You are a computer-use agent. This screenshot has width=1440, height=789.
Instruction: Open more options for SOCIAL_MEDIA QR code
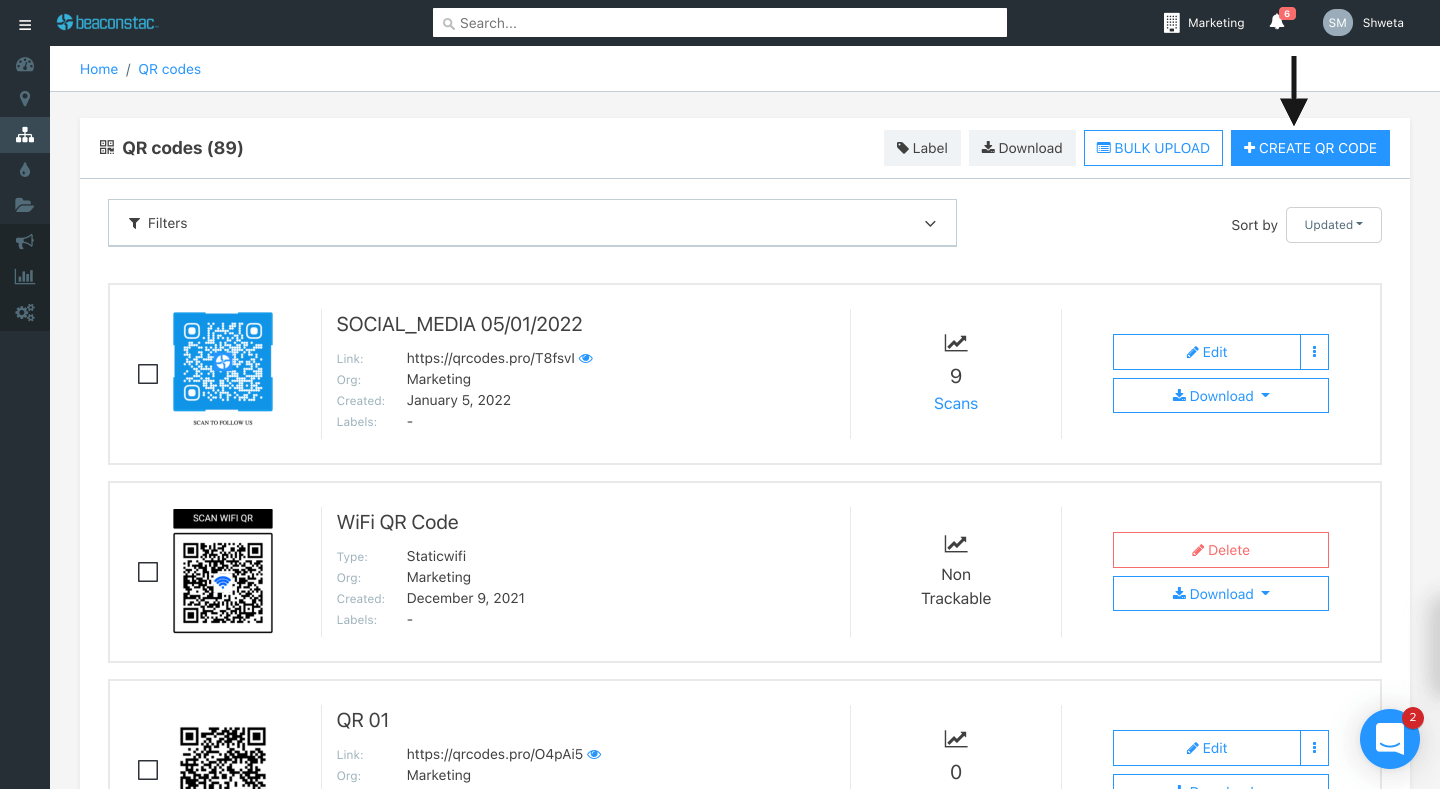pyautogui.click(x=1314, y=352)
